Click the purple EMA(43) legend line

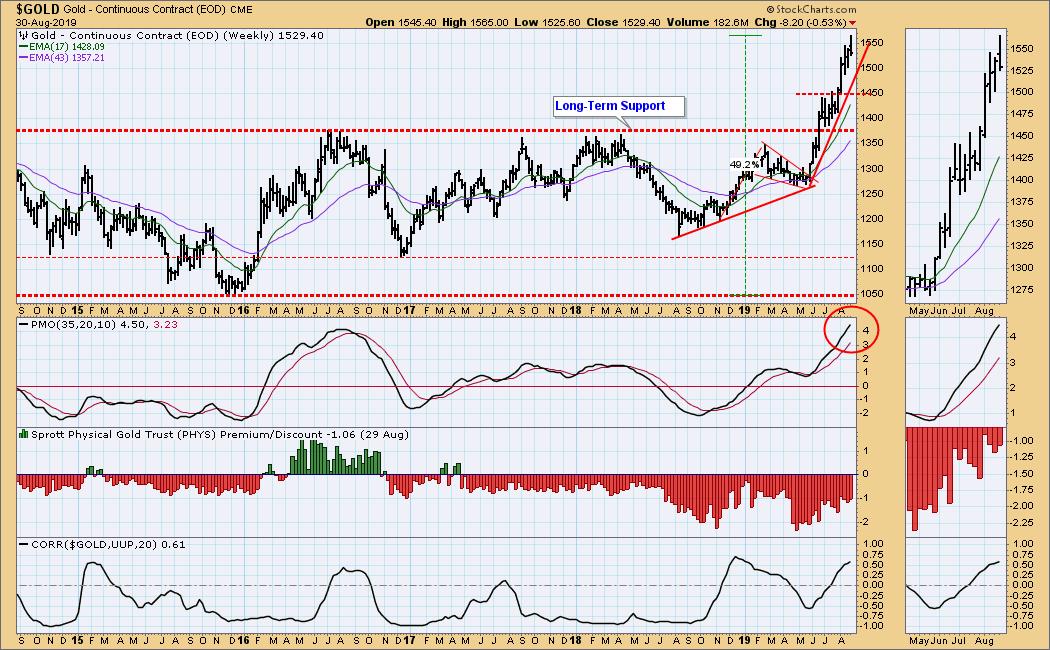point(23,58)
